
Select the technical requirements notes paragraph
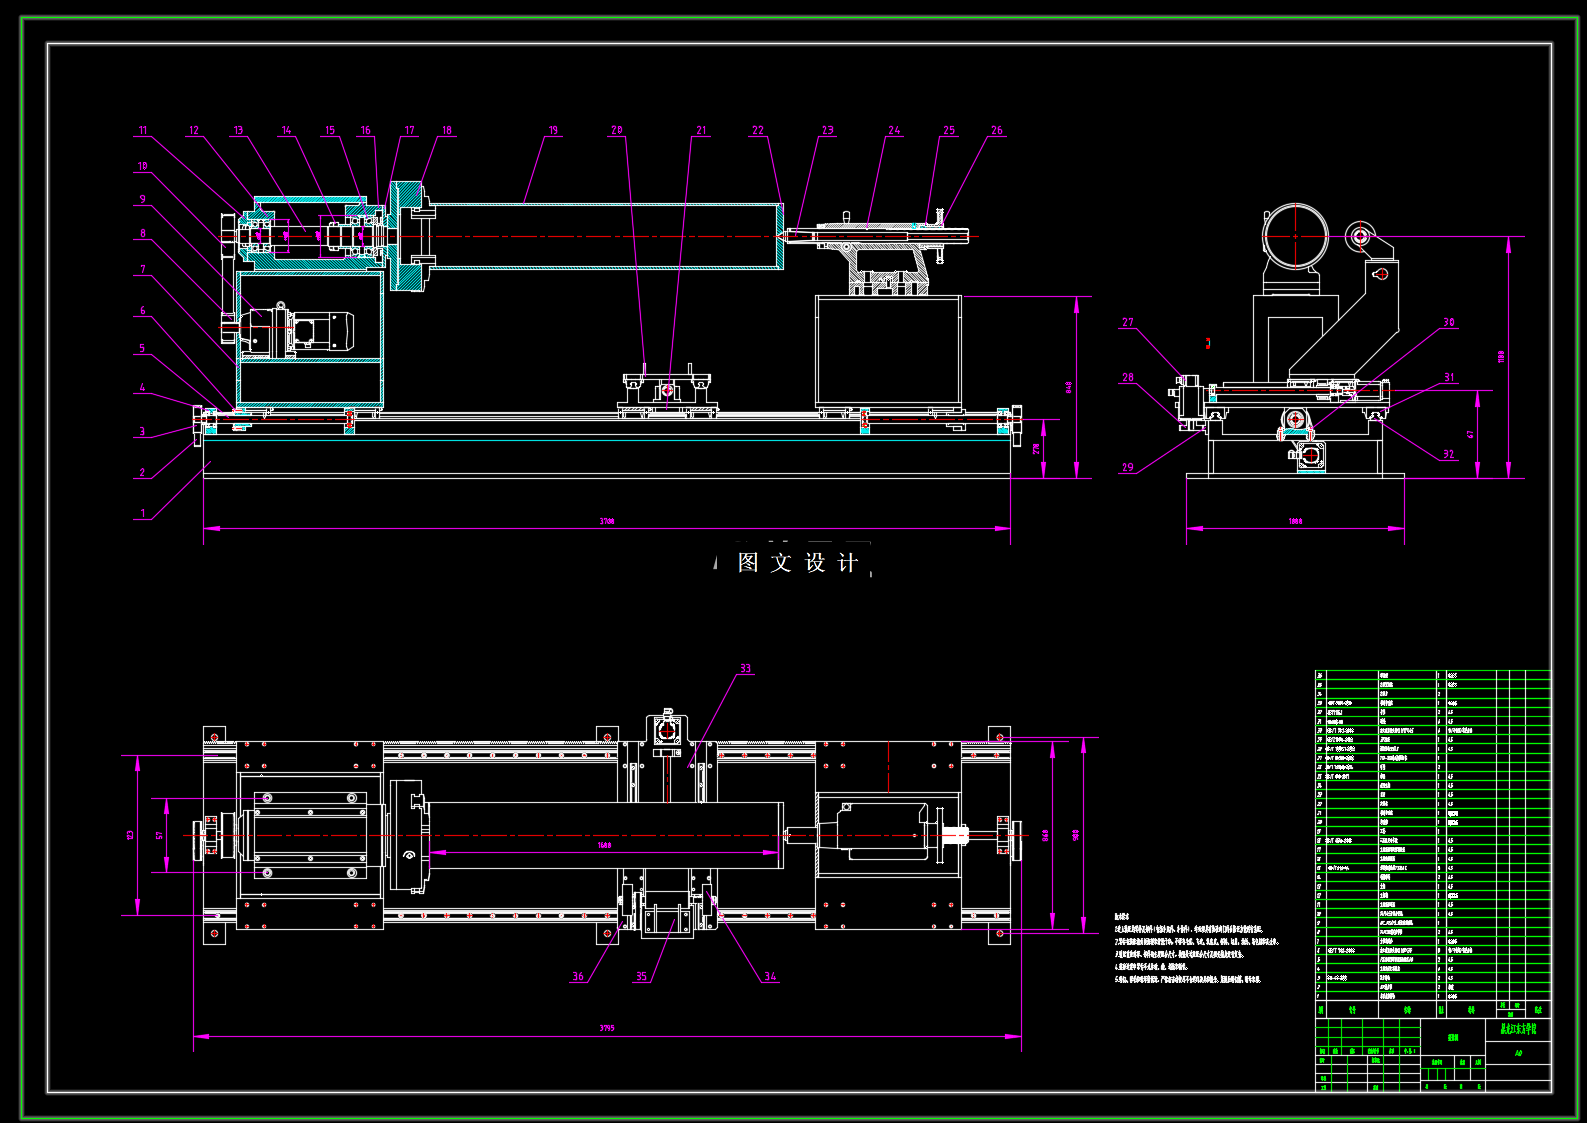[x=1196, y=948]
